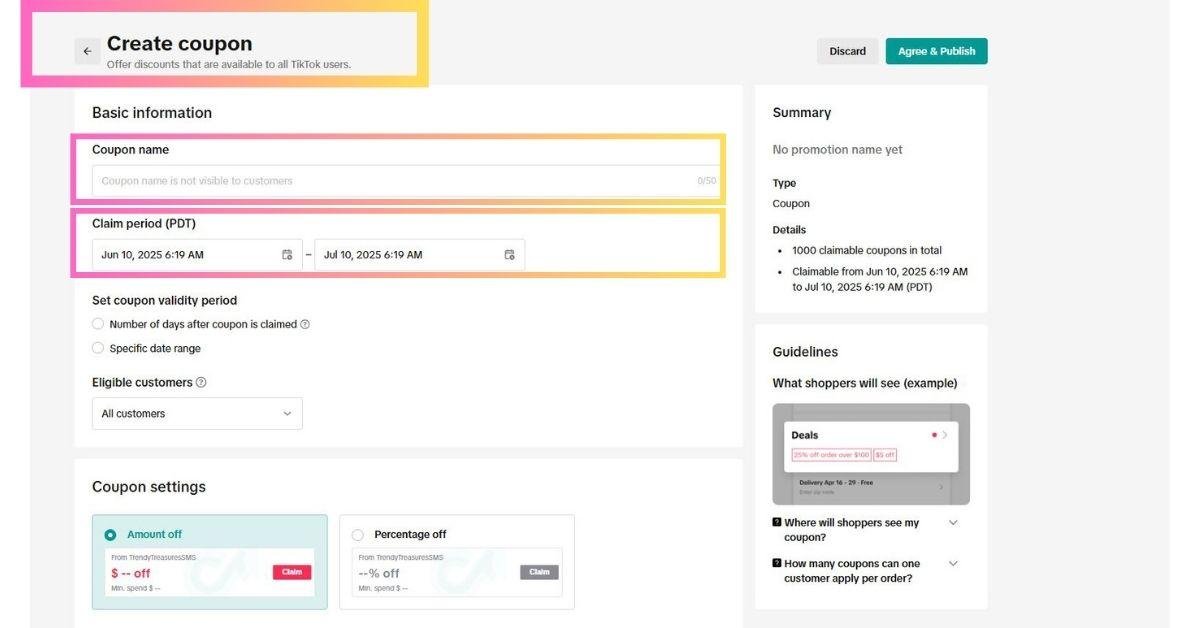The width and height of the screenshot is (1200, 628).
Task: Click the Discard button
Action: tap(847, 51)
